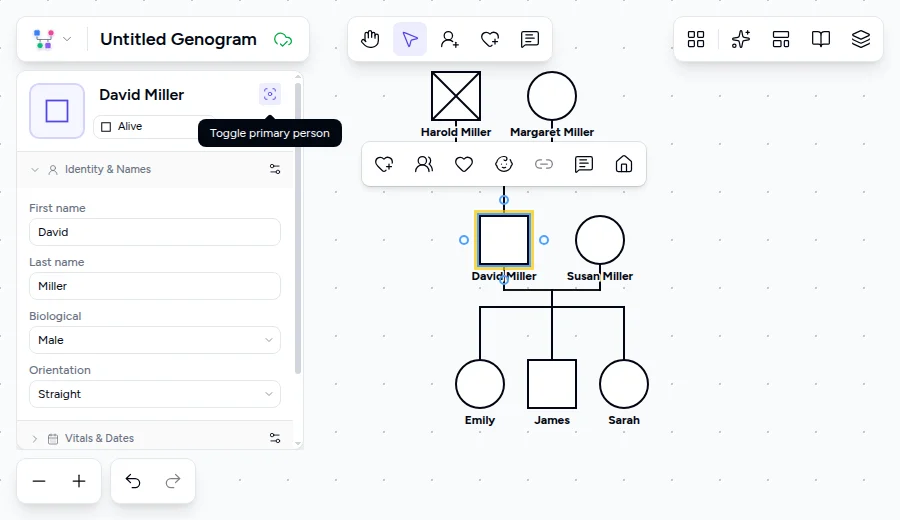Viewport: 900px width, 520px height.
Task: Click the link chain context icon
Action: (x=544, y=164)
